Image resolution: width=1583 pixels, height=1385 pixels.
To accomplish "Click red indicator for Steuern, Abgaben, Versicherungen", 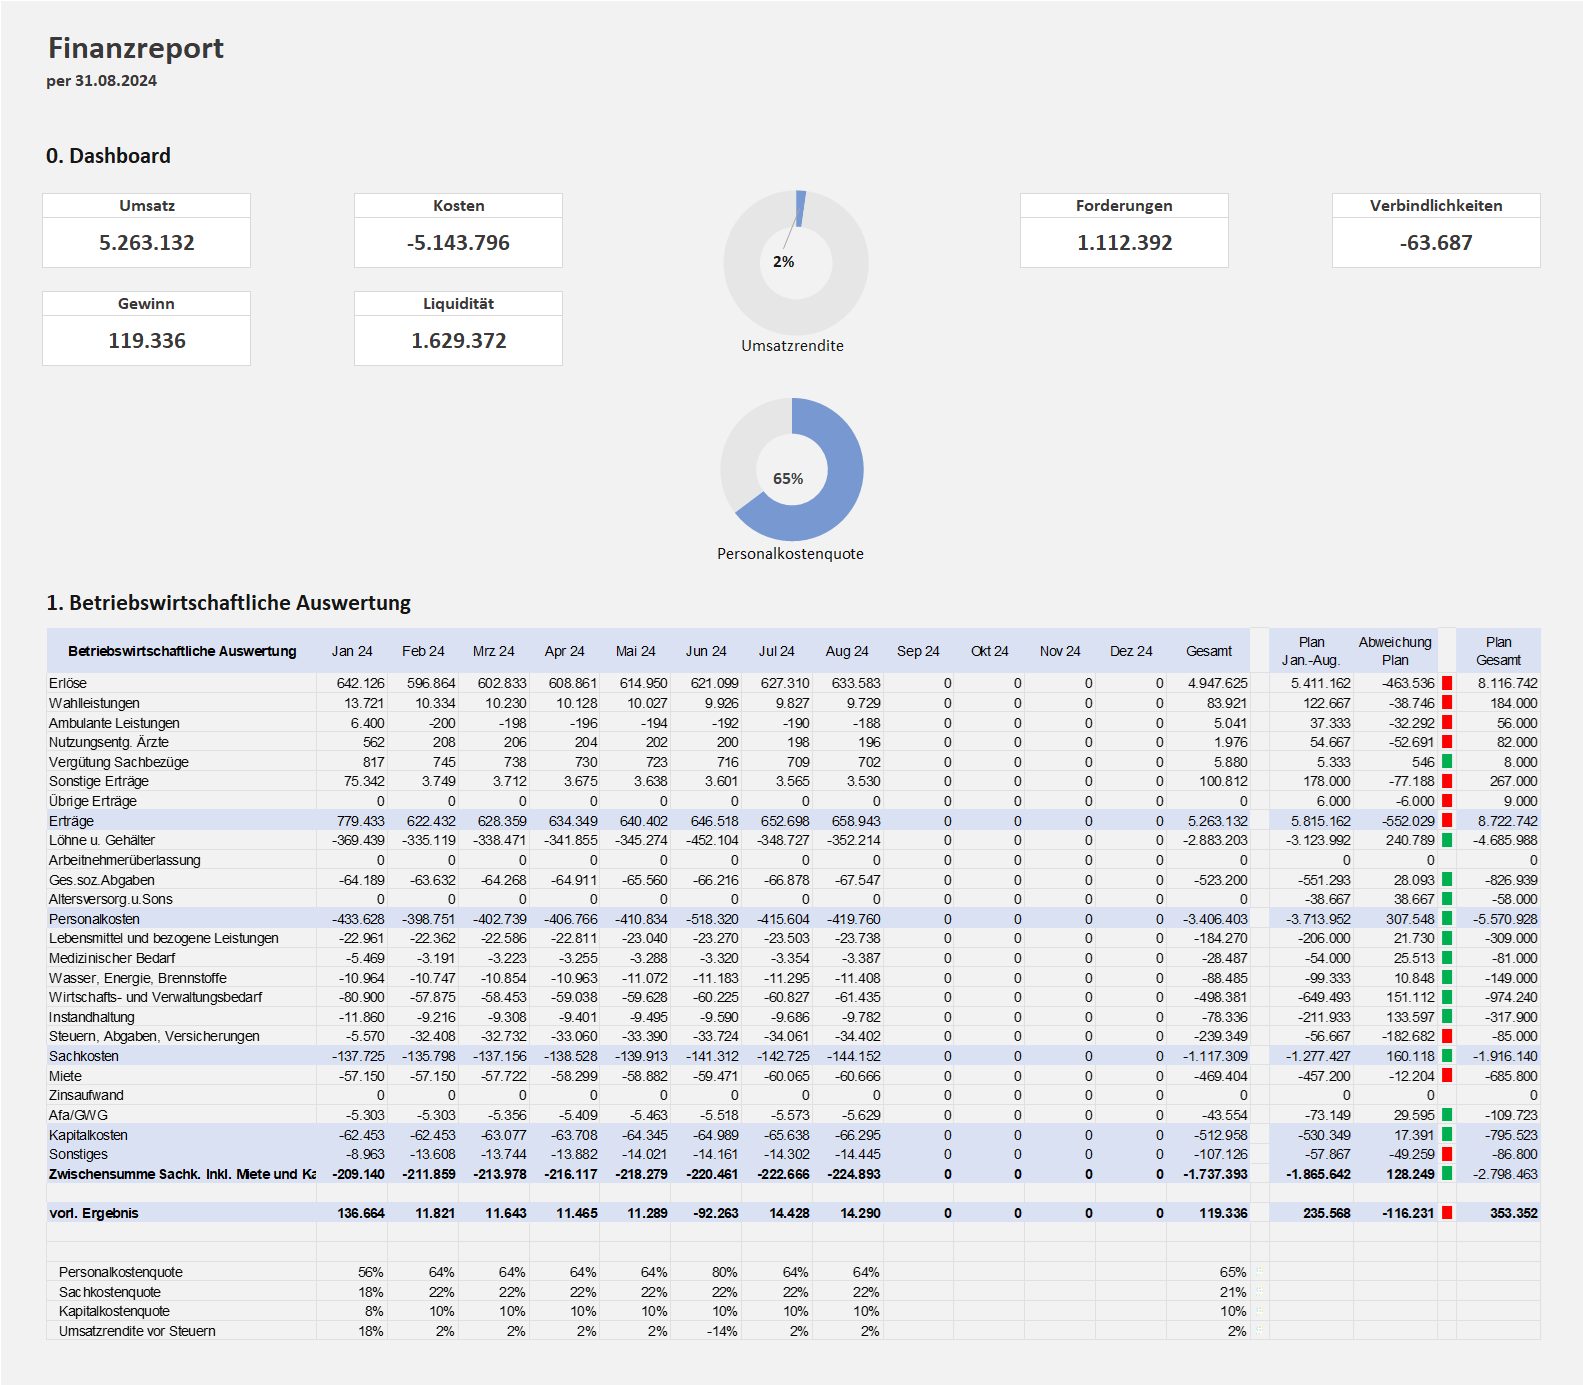I will (x=1446, y=1036).
